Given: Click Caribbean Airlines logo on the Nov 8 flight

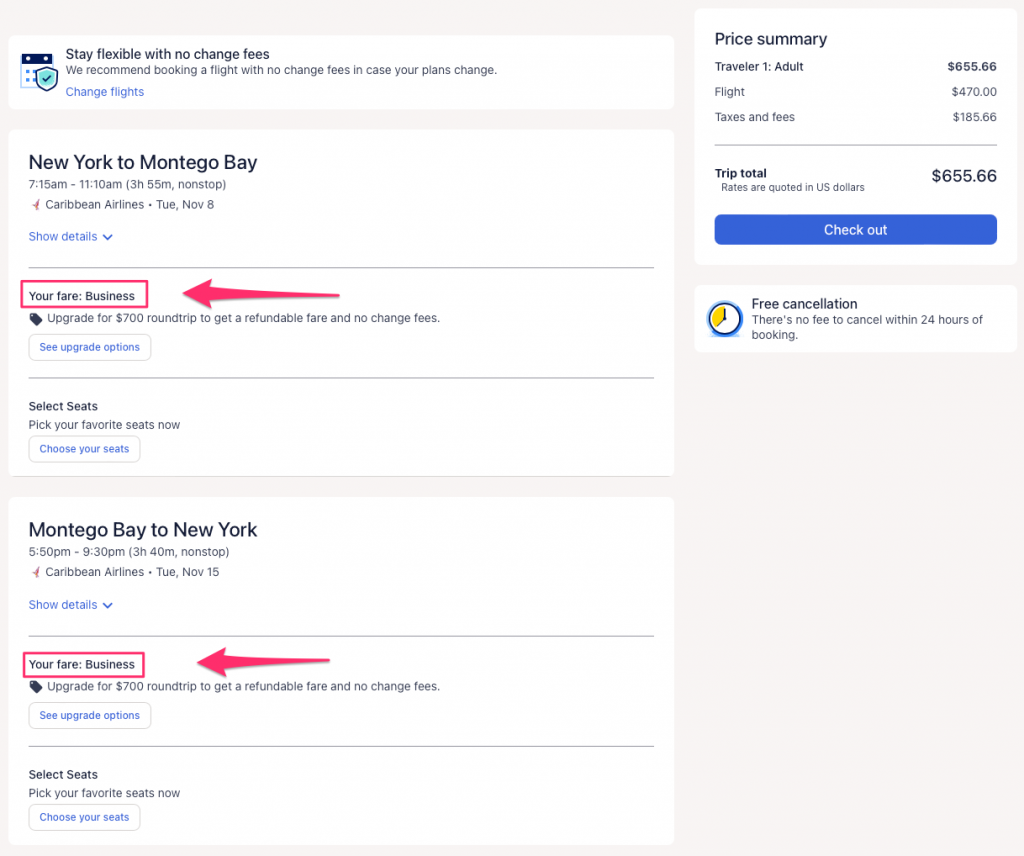Looking at the screenshot, I should (36, 205).
